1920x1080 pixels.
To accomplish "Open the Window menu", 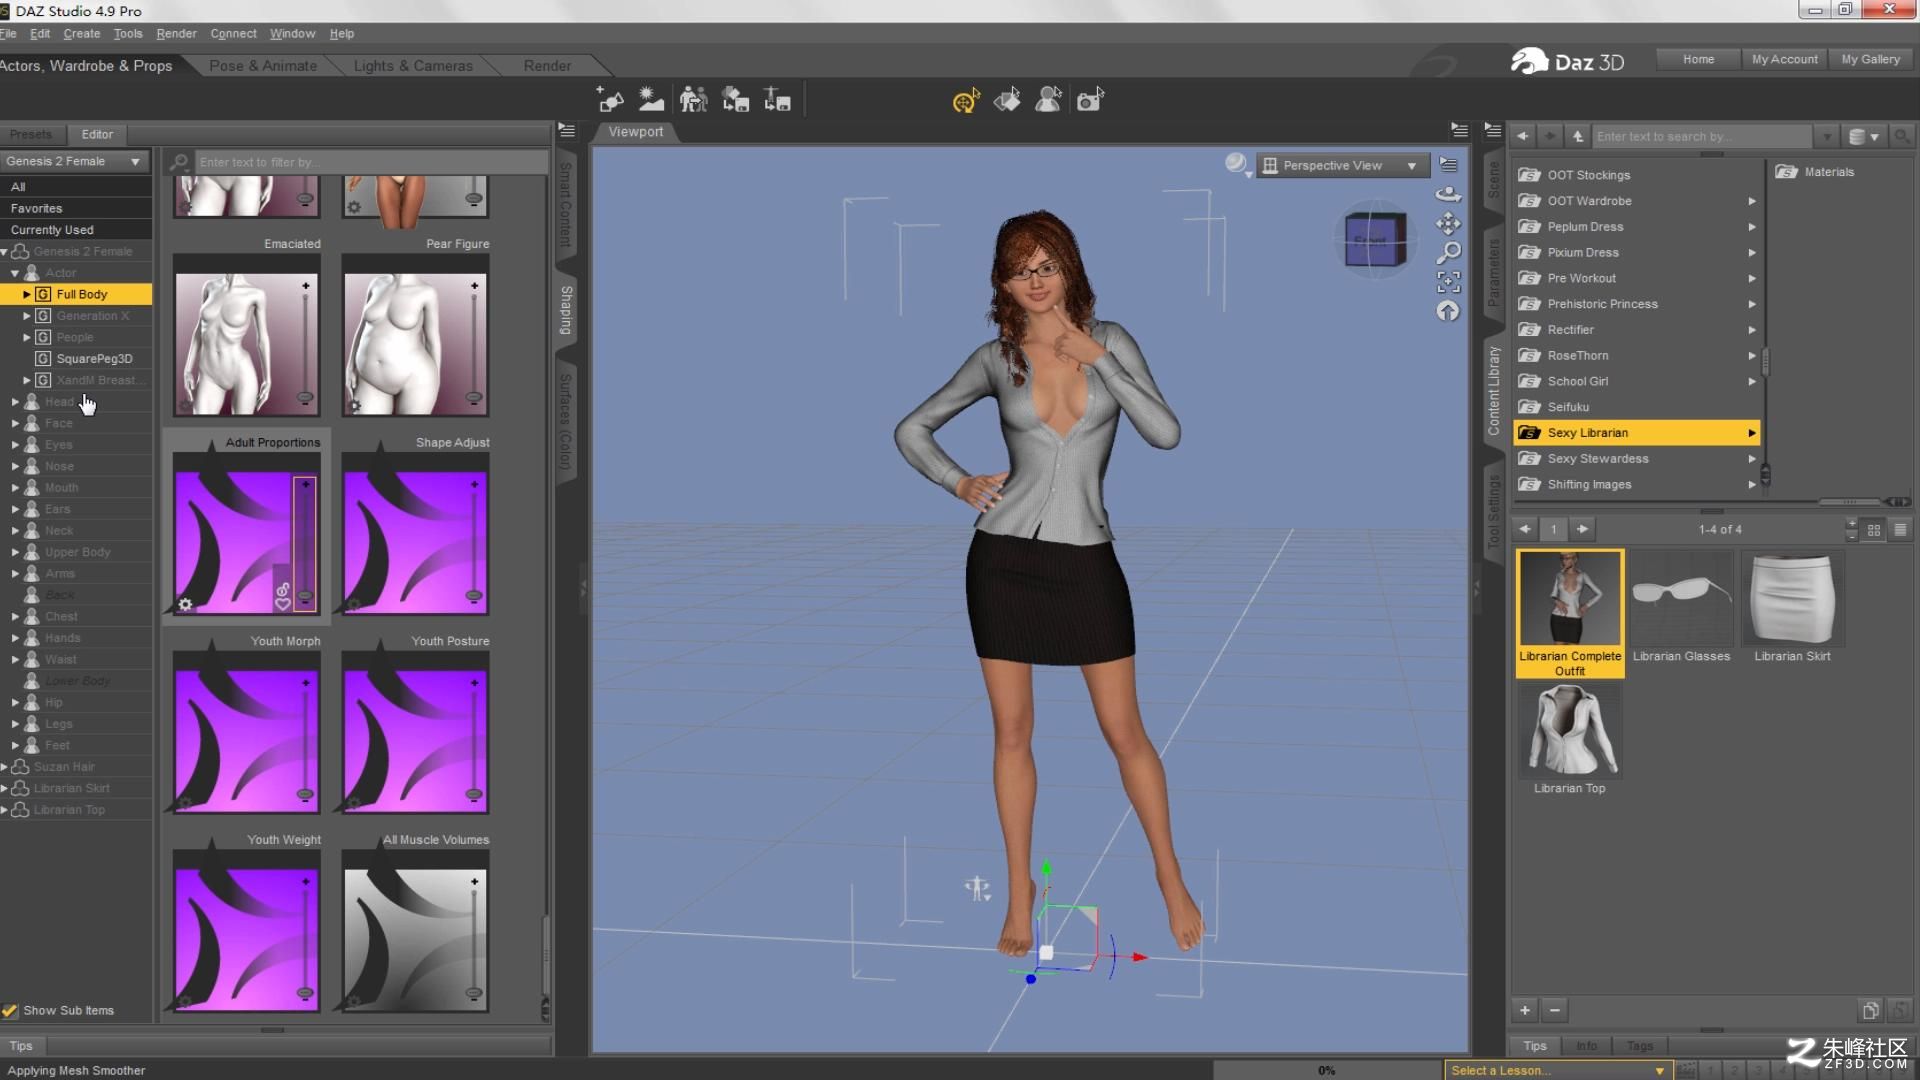I will coord(292,34).
